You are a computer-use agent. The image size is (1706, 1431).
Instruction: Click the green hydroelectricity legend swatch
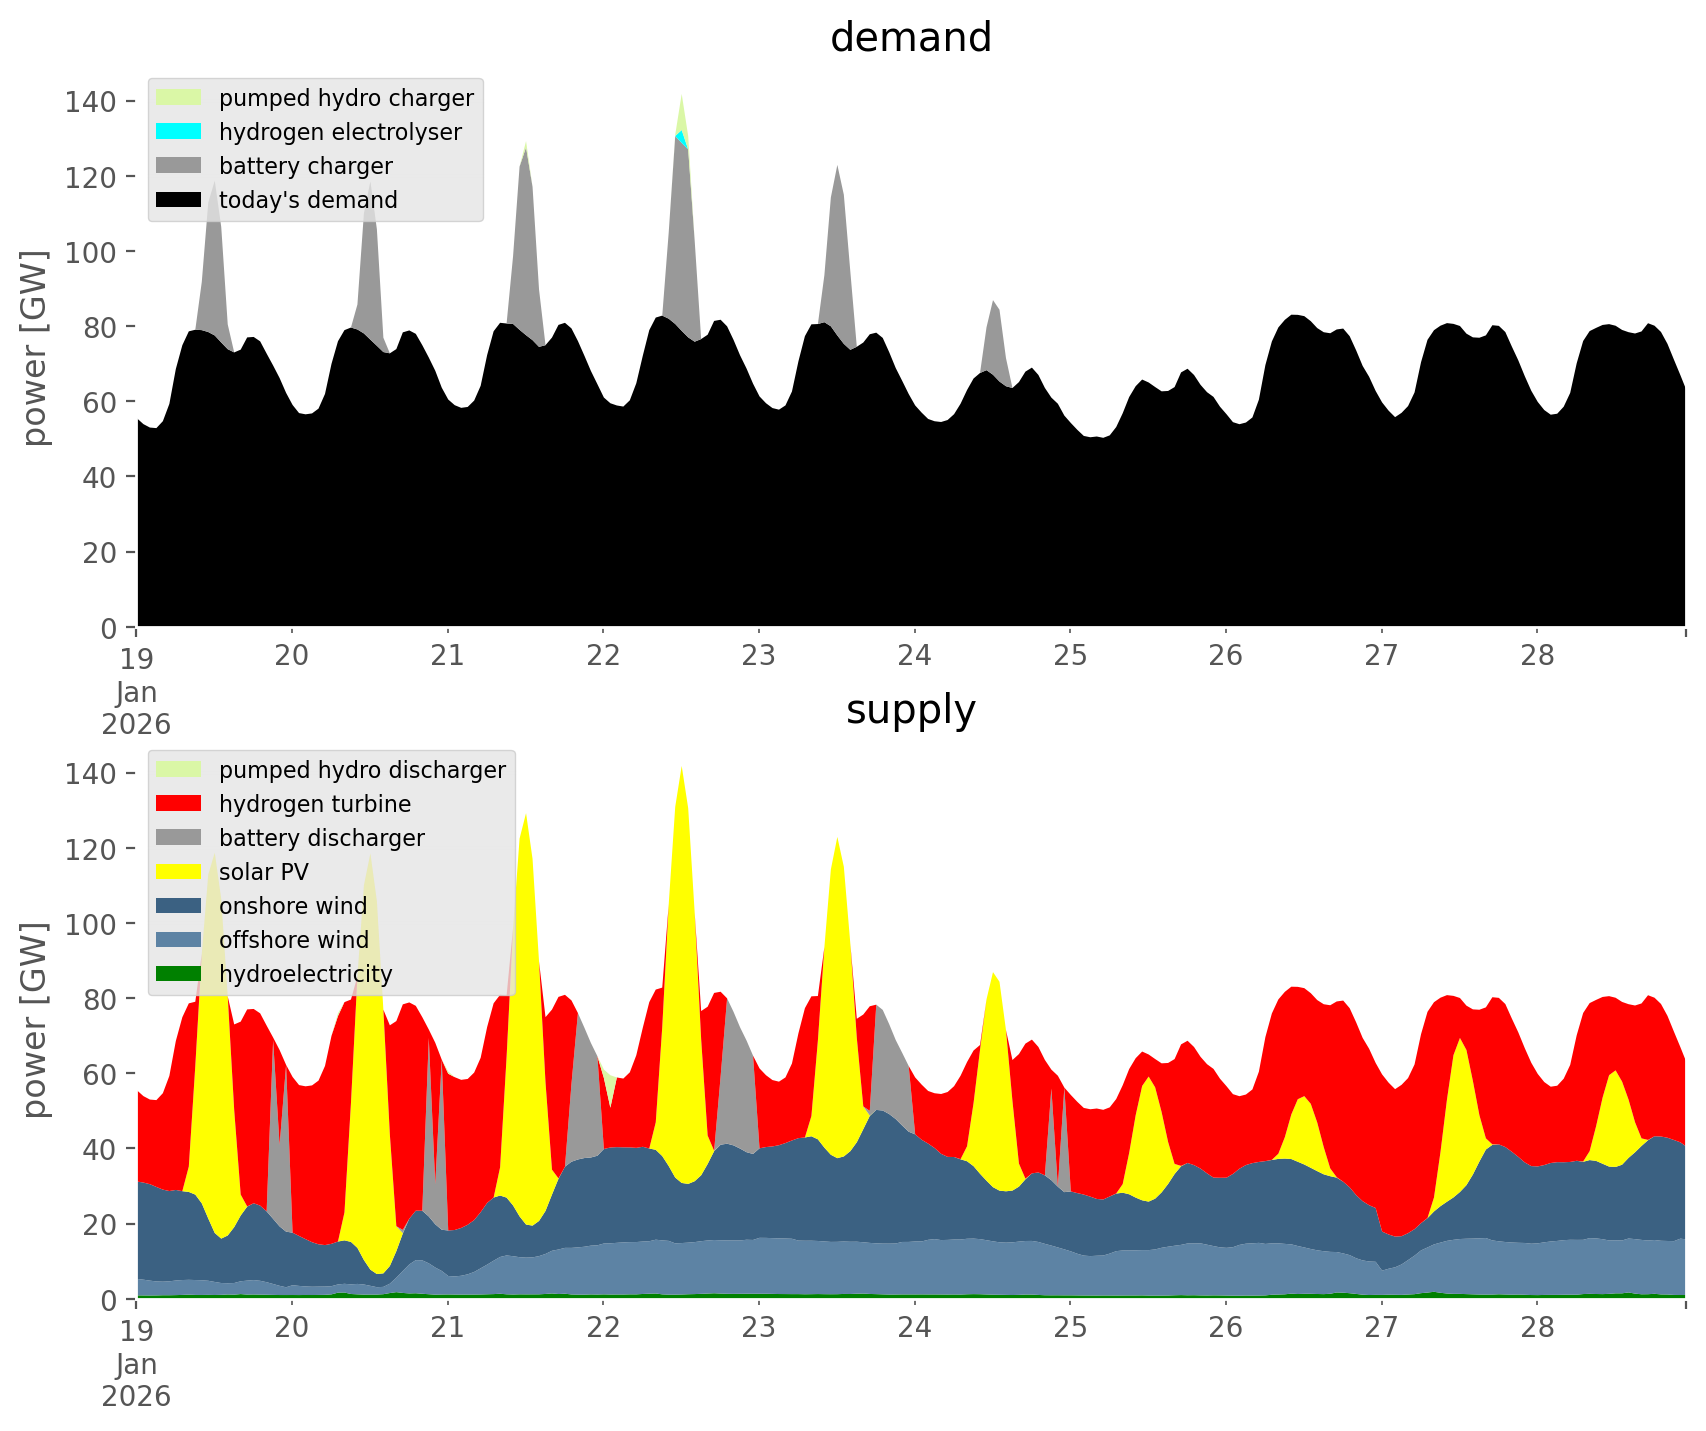tap(179, 974)
